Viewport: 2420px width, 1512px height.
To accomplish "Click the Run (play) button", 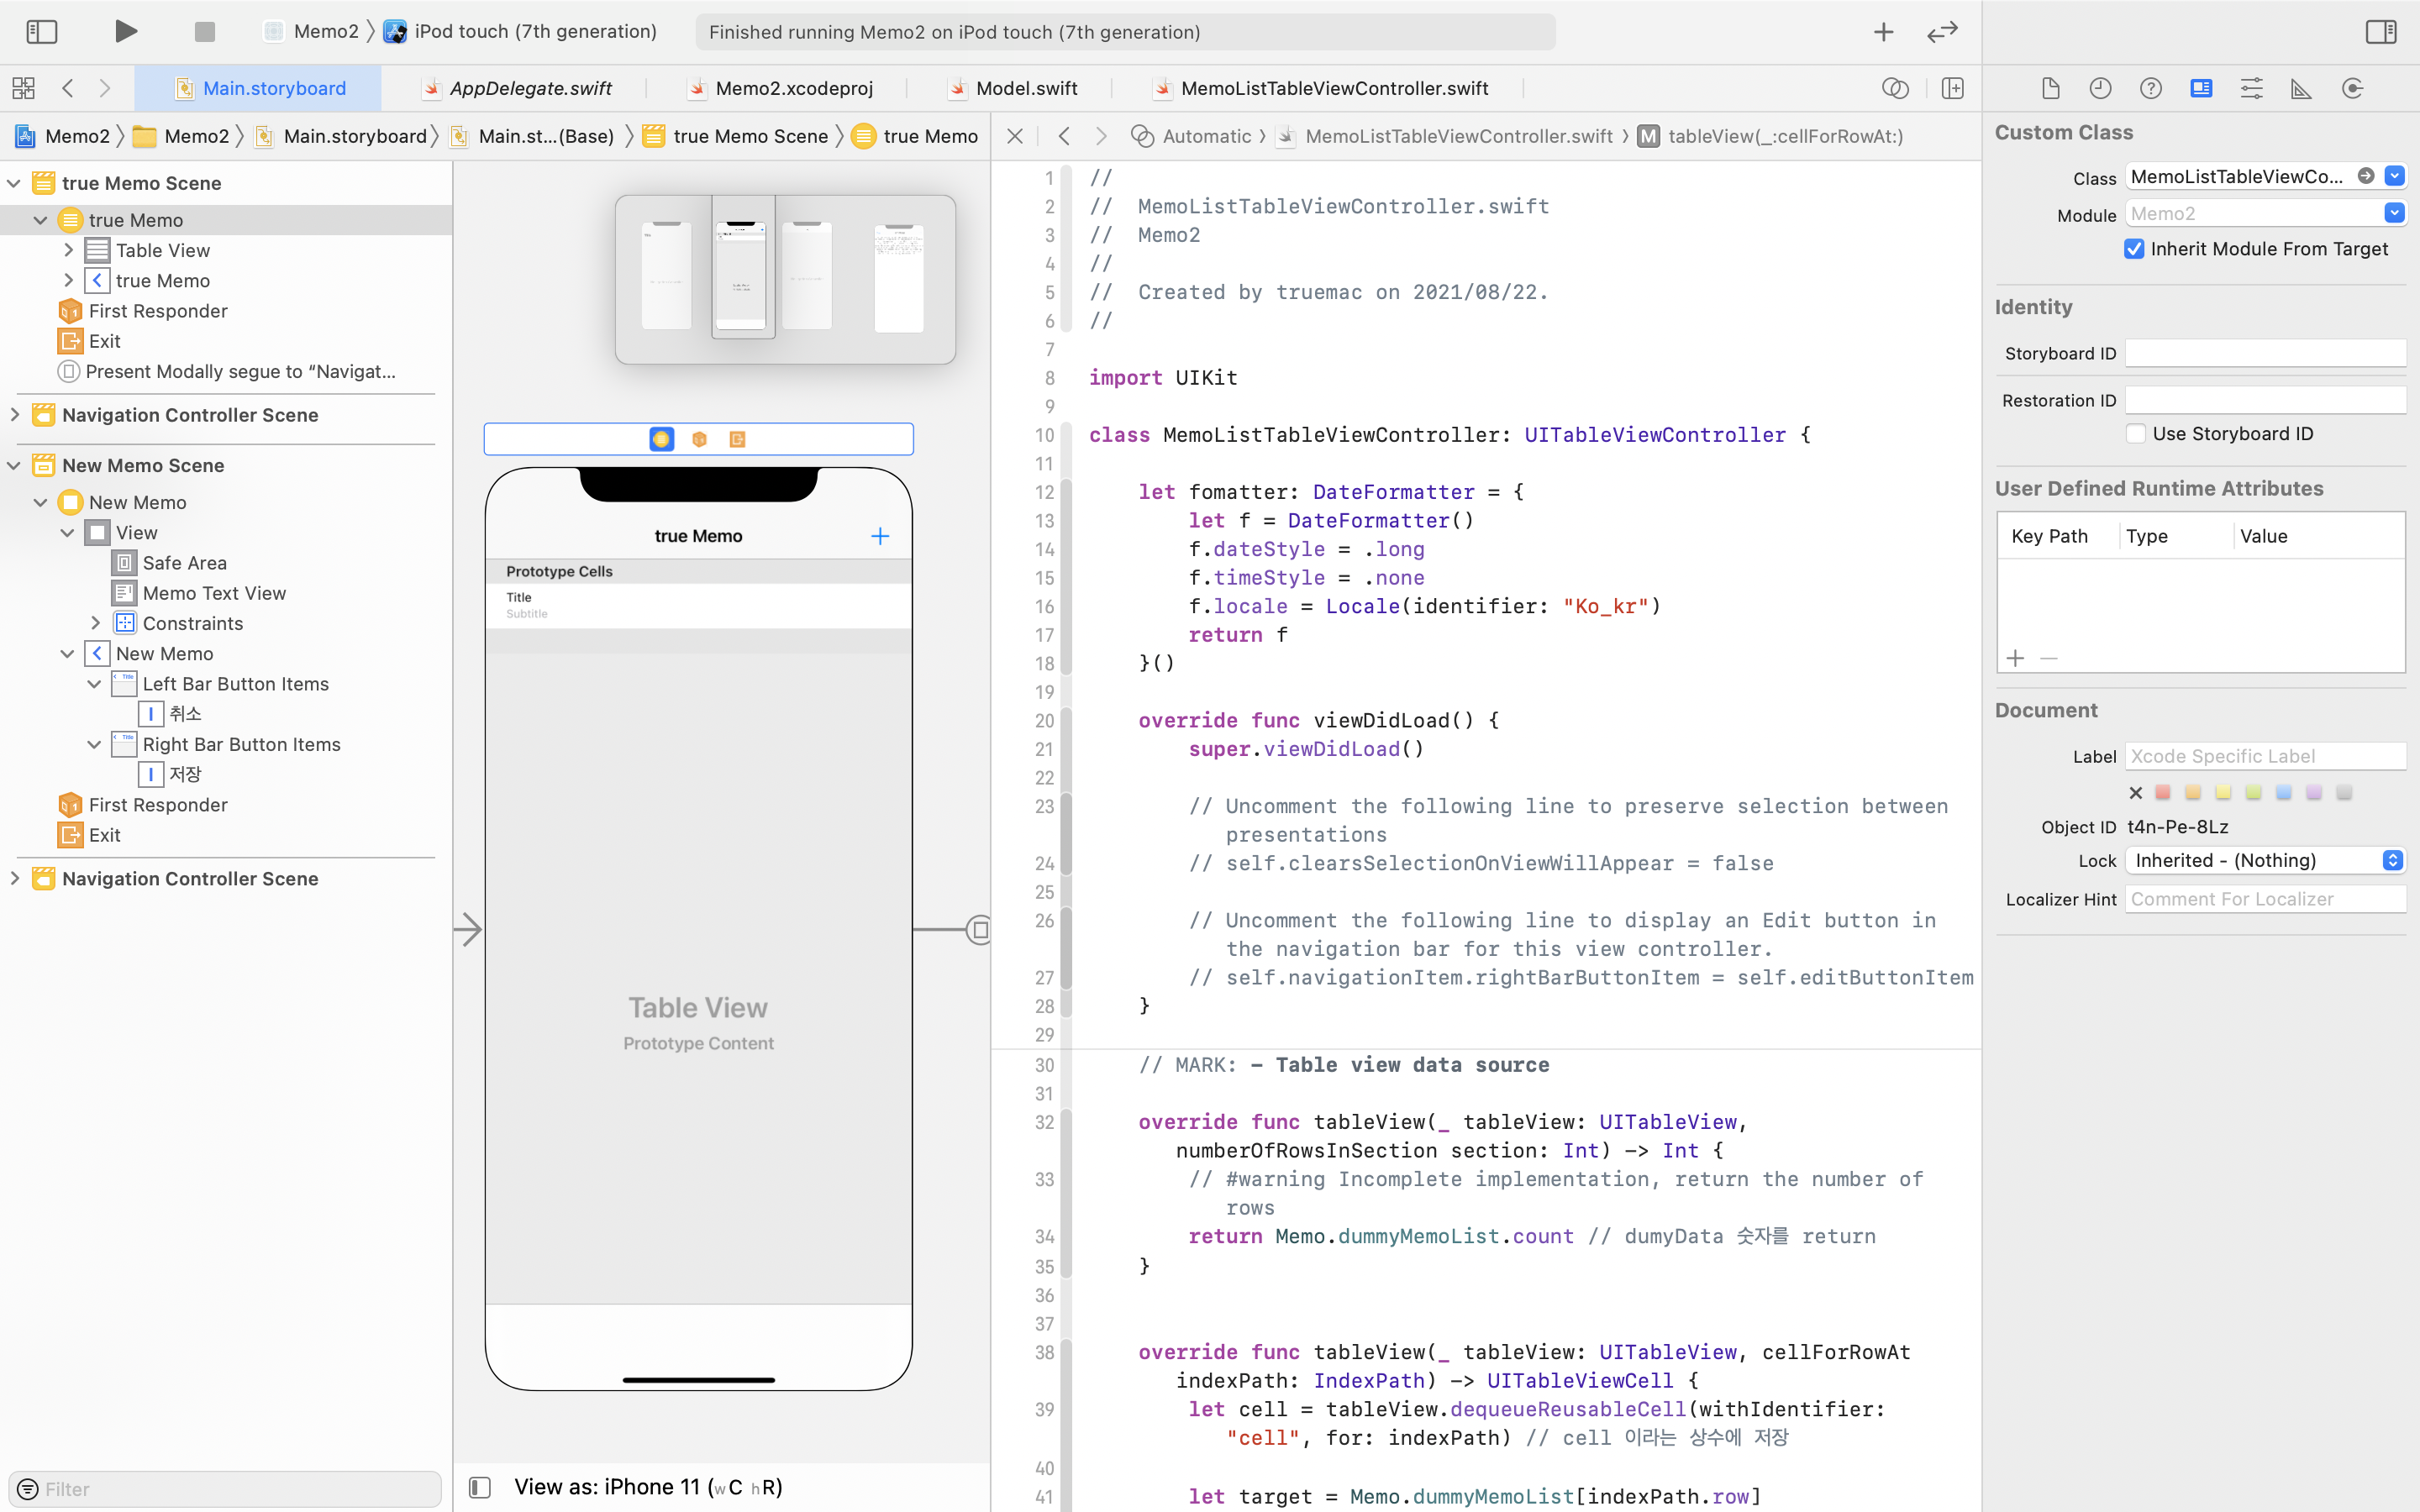I will point(125,31).
